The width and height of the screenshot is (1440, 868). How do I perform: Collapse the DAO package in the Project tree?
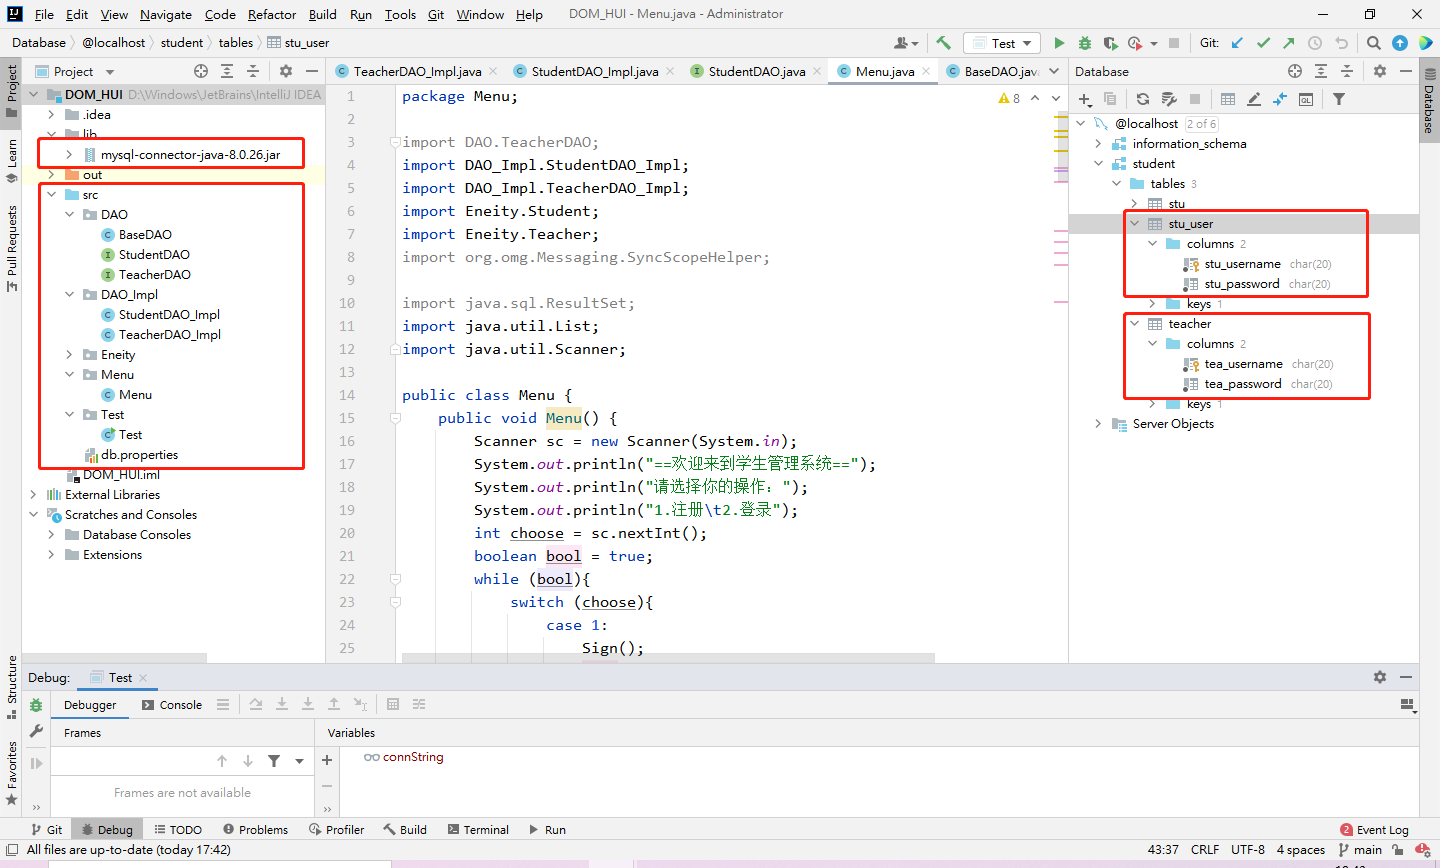point(69,214)
